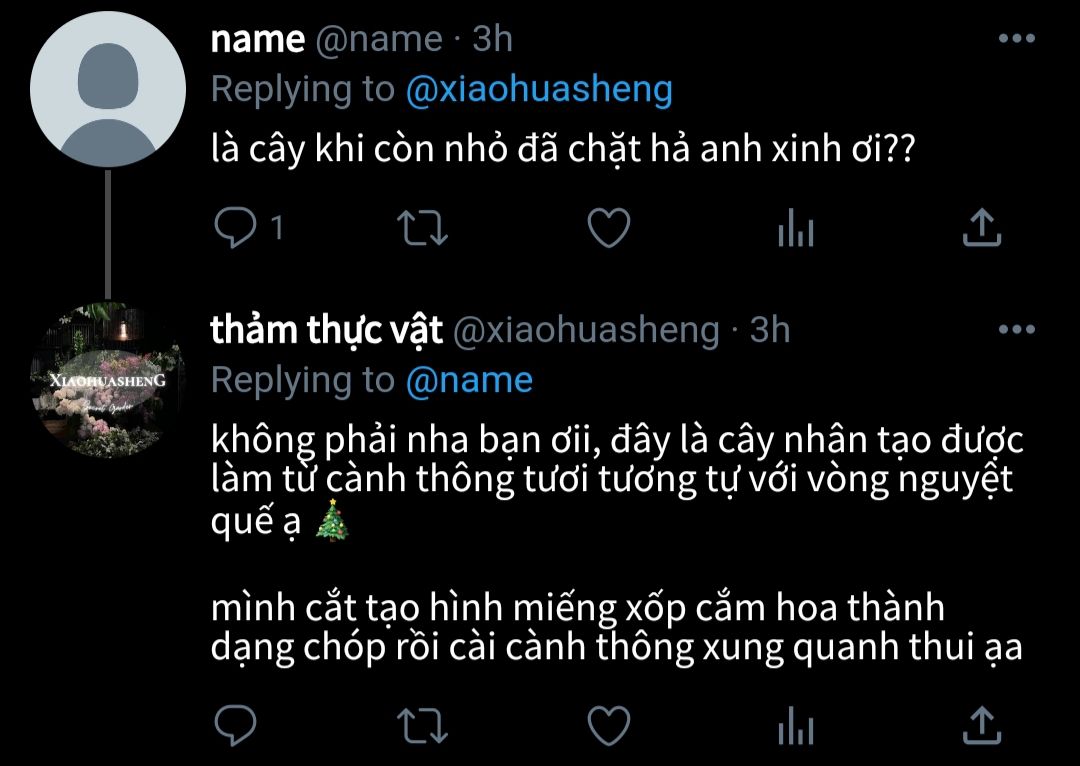
Task: Reply to thảm thực vật's tweet
Action: pyautogui.click(x=236, y=725)
